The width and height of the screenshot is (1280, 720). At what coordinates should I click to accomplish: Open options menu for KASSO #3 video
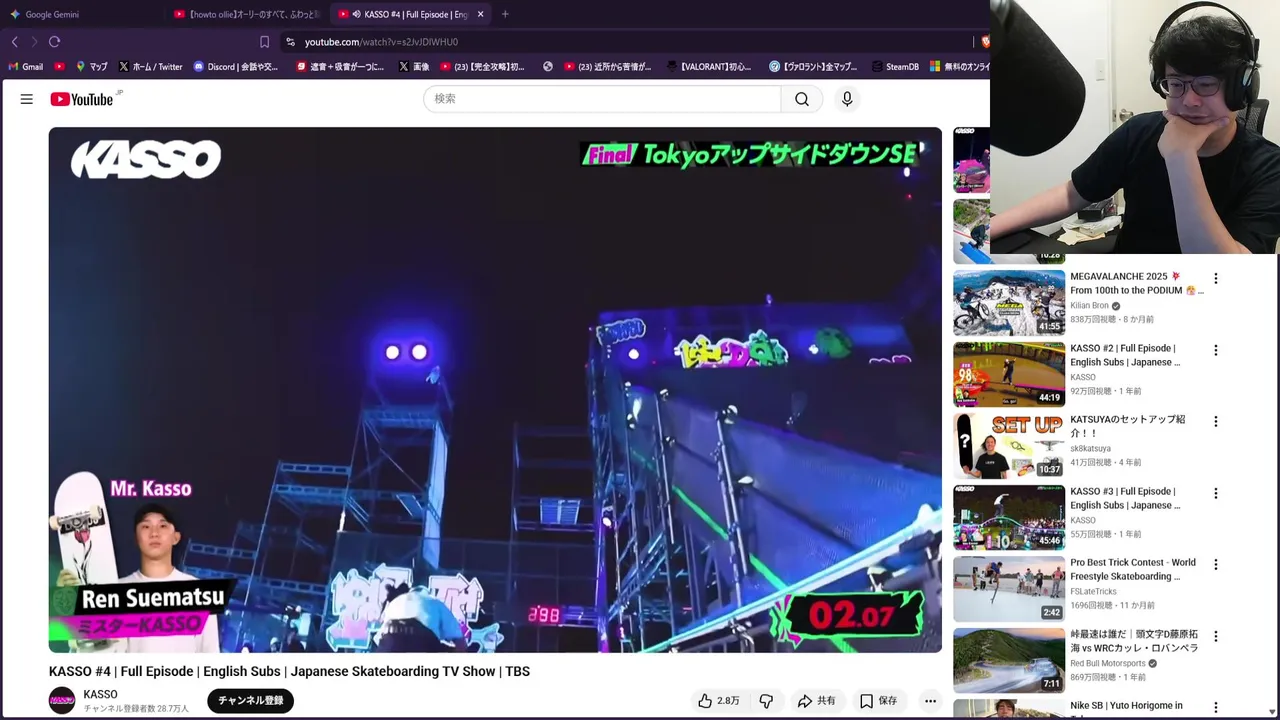tap(1216, 494)
